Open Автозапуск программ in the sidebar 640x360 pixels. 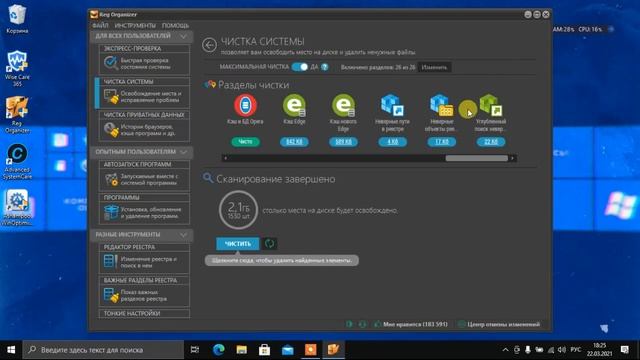click(x=144, y=176)
